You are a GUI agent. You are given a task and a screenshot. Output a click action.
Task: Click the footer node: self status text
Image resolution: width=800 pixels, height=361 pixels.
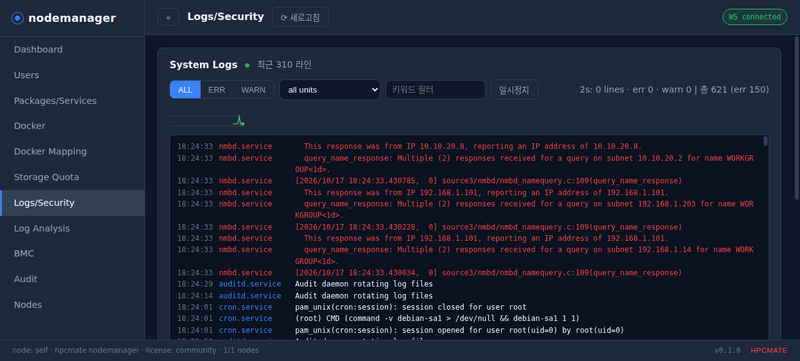pyautogui.click(x=135, y=350)
